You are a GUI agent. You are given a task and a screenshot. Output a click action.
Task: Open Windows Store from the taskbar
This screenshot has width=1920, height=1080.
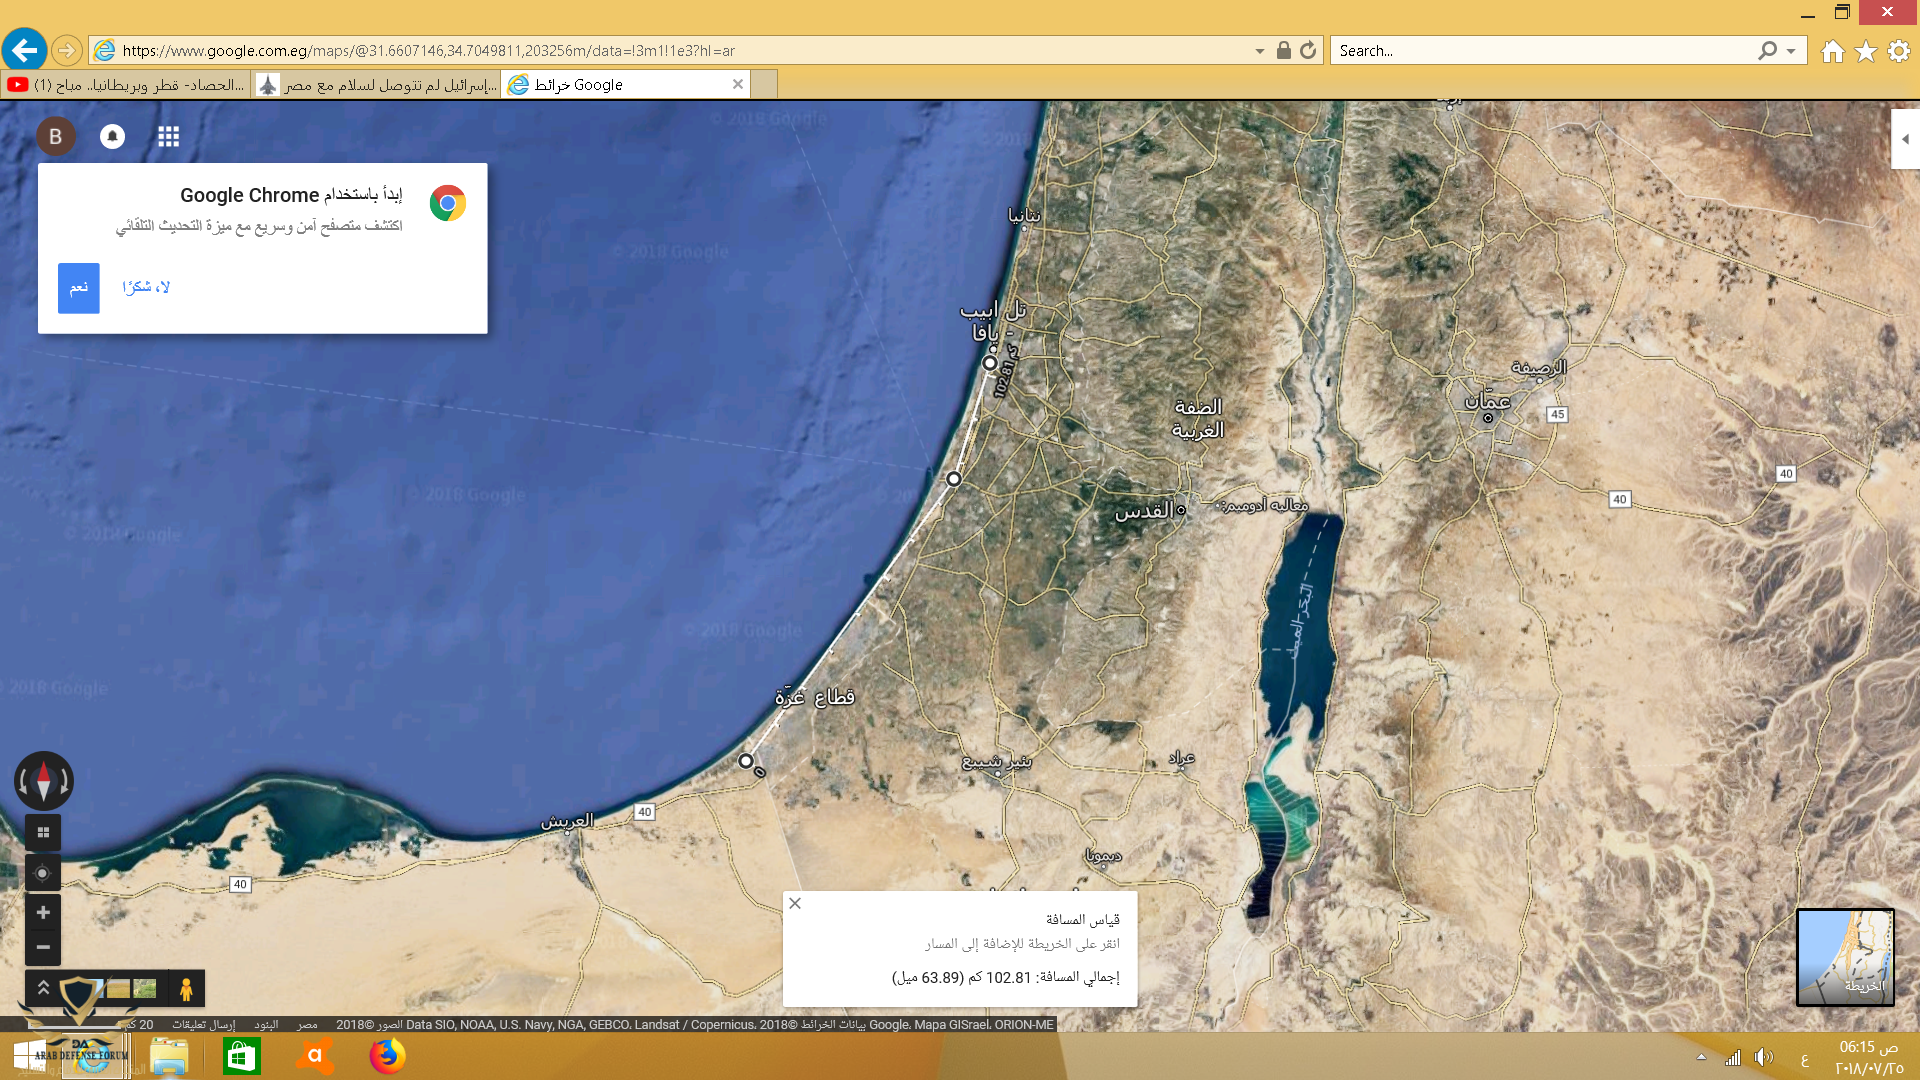[x=241, y=1056]
